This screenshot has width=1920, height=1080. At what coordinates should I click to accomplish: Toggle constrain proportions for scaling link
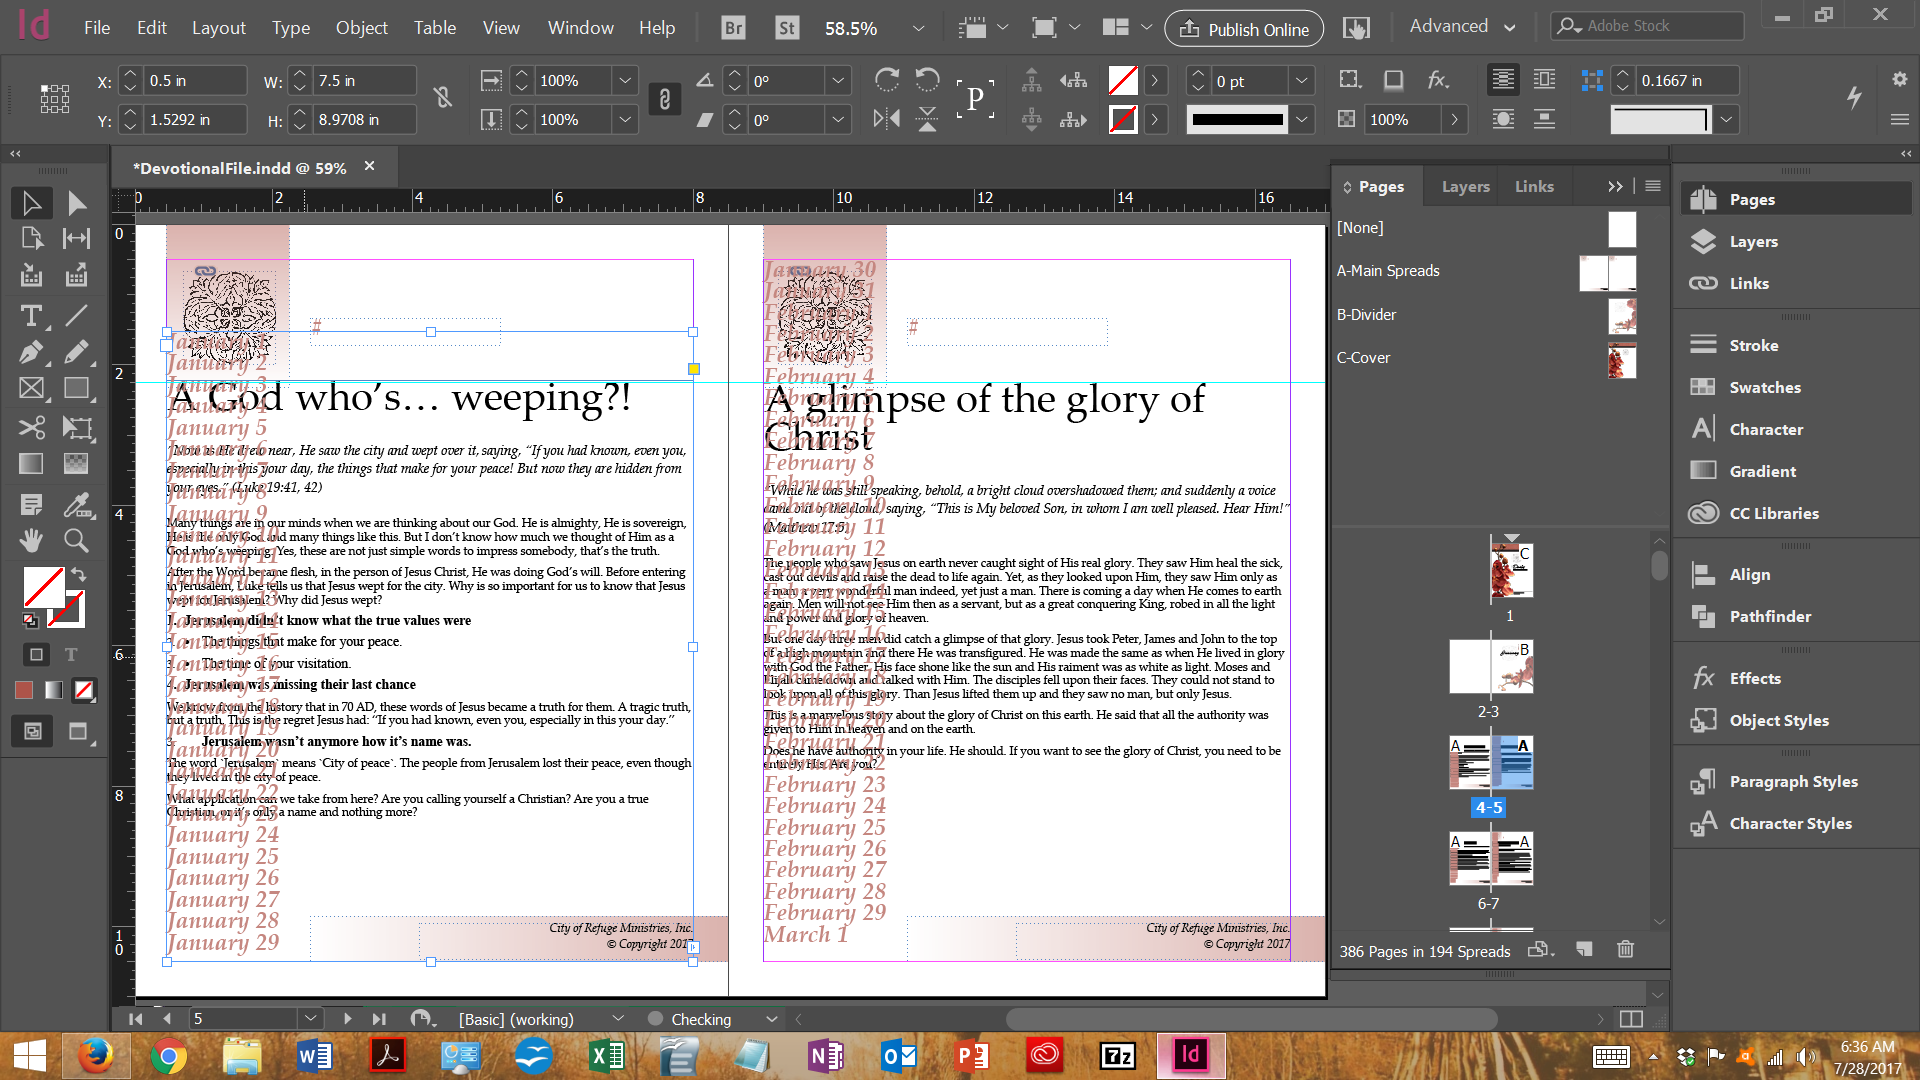[x=665, y=99]
